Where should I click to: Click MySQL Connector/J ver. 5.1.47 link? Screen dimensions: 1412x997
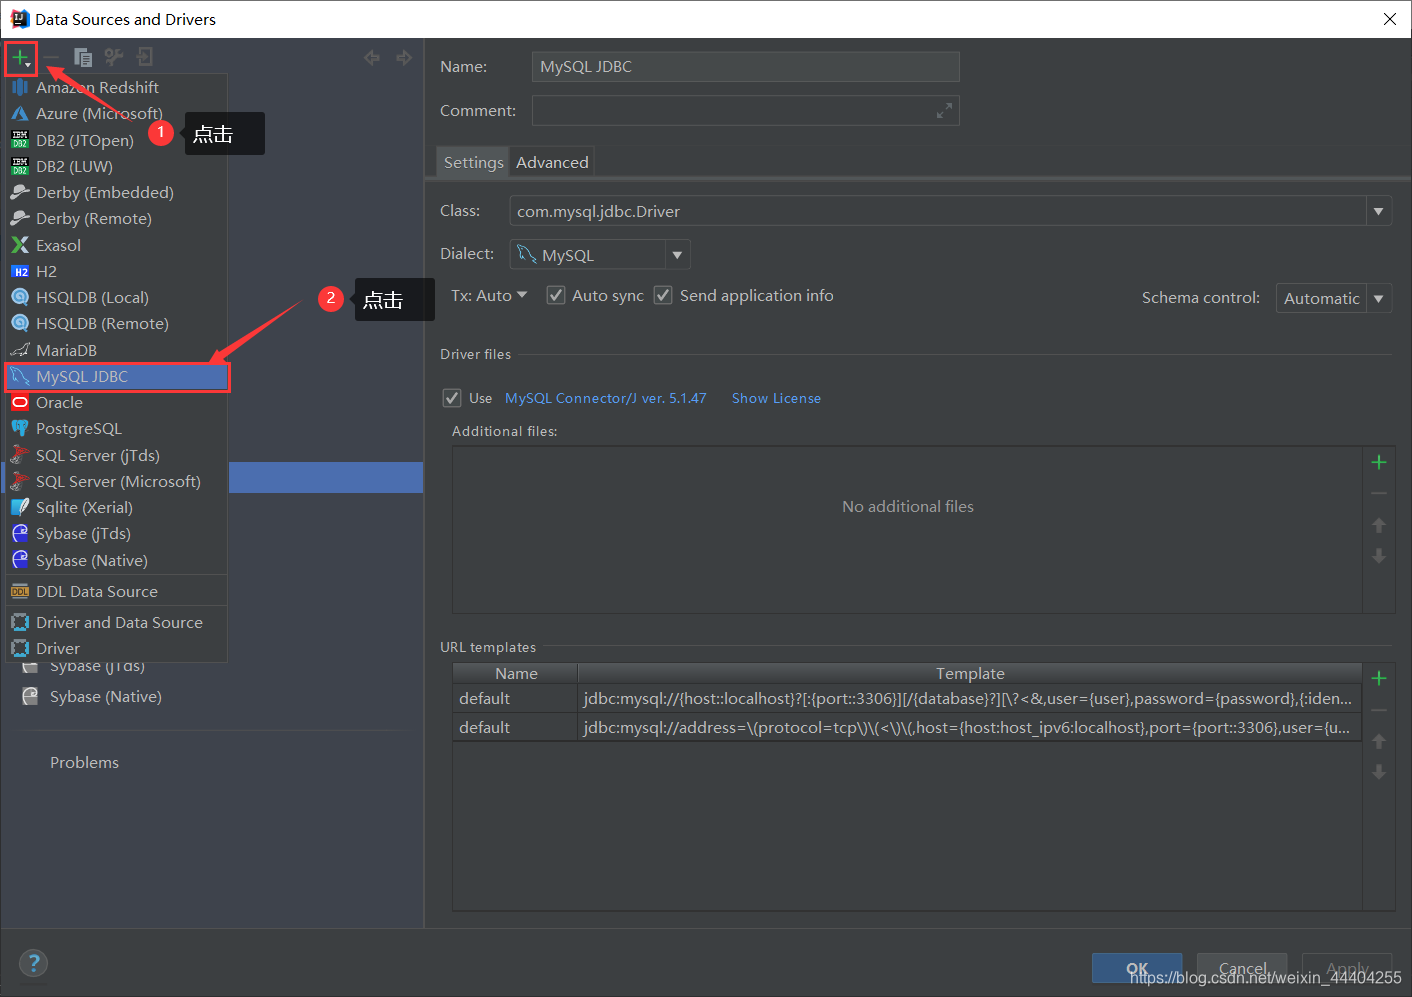pyautogui.click(x=605, y=398)
